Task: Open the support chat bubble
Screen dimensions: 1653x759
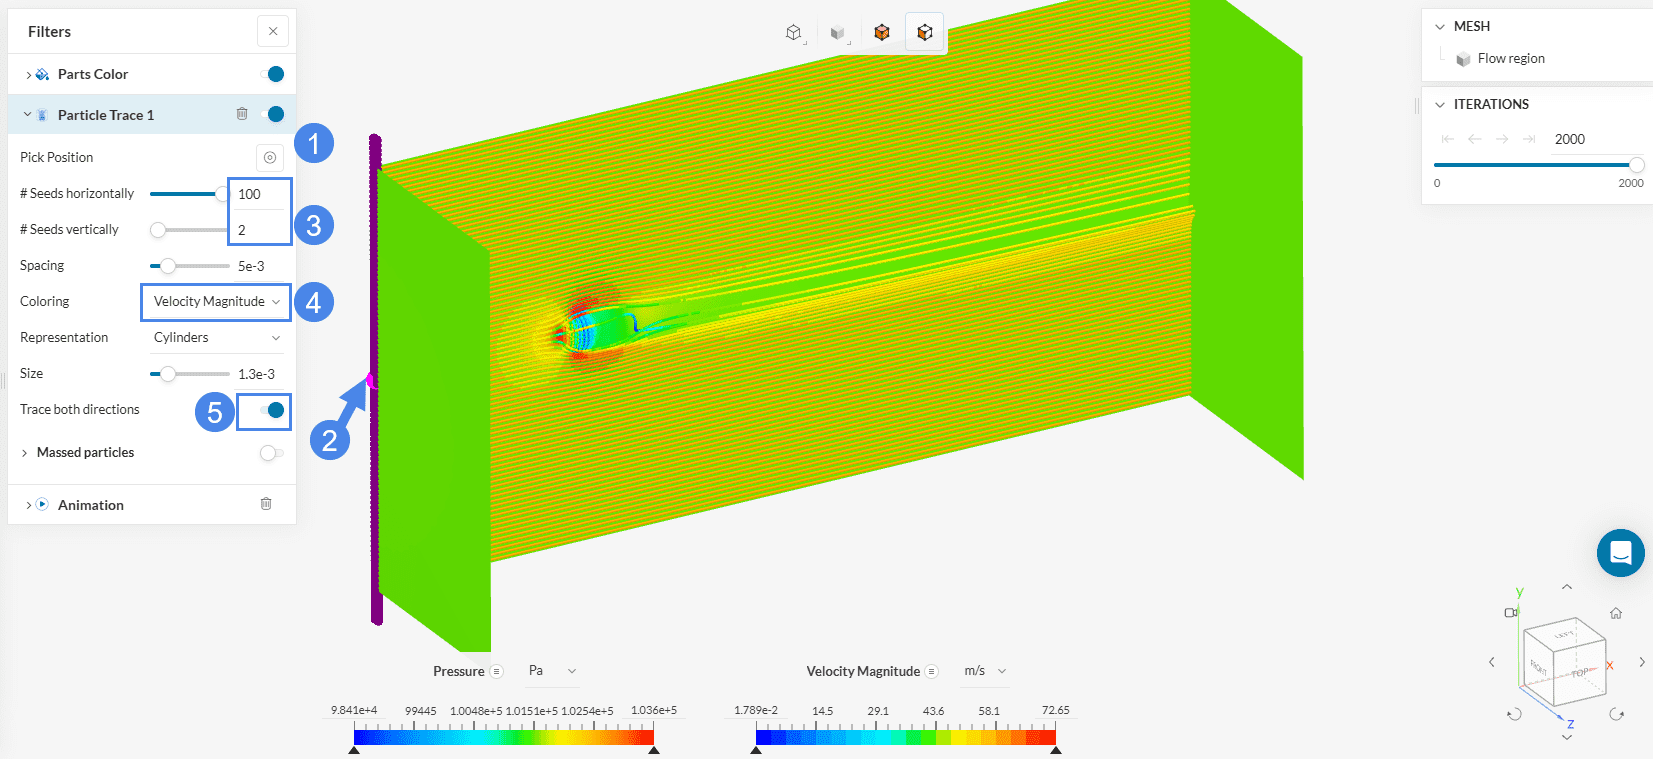Action: pos(1620,553)
